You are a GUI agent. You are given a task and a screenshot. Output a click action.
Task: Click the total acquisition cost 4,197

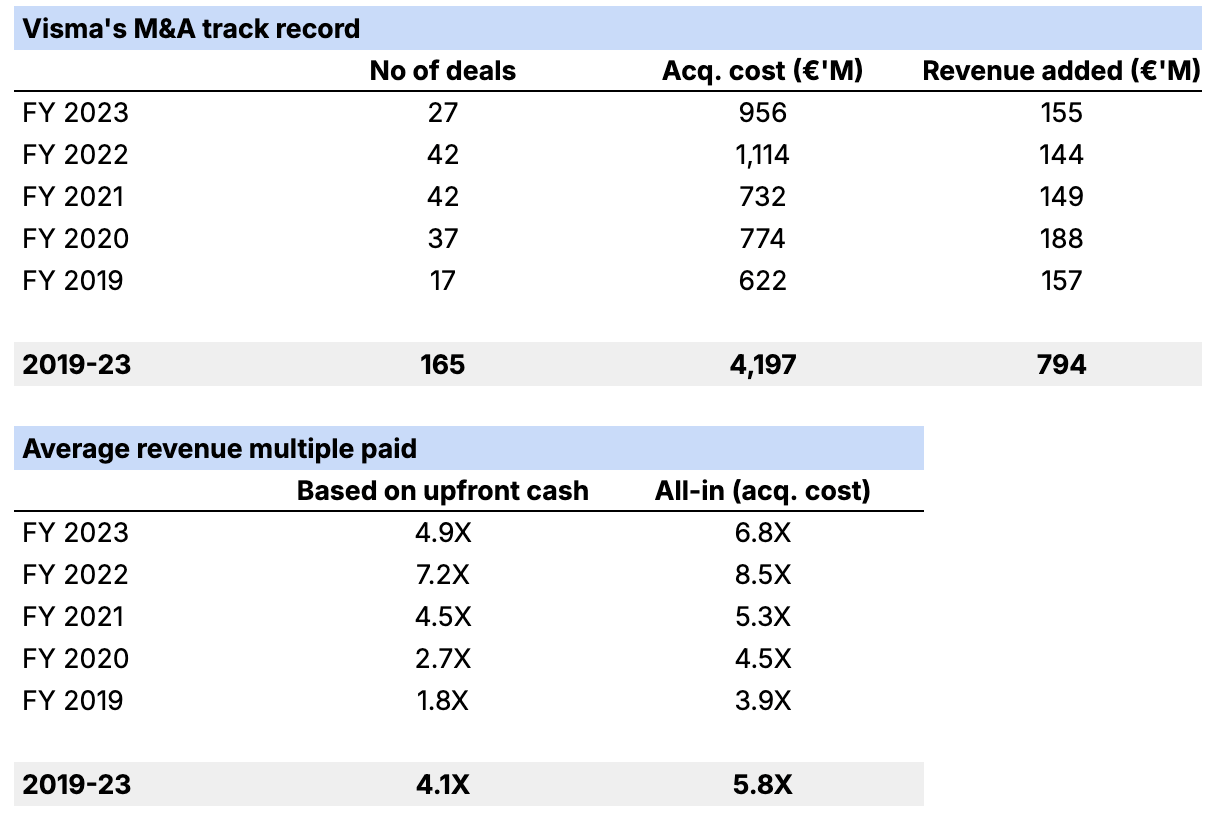click(x=763, y=364)
